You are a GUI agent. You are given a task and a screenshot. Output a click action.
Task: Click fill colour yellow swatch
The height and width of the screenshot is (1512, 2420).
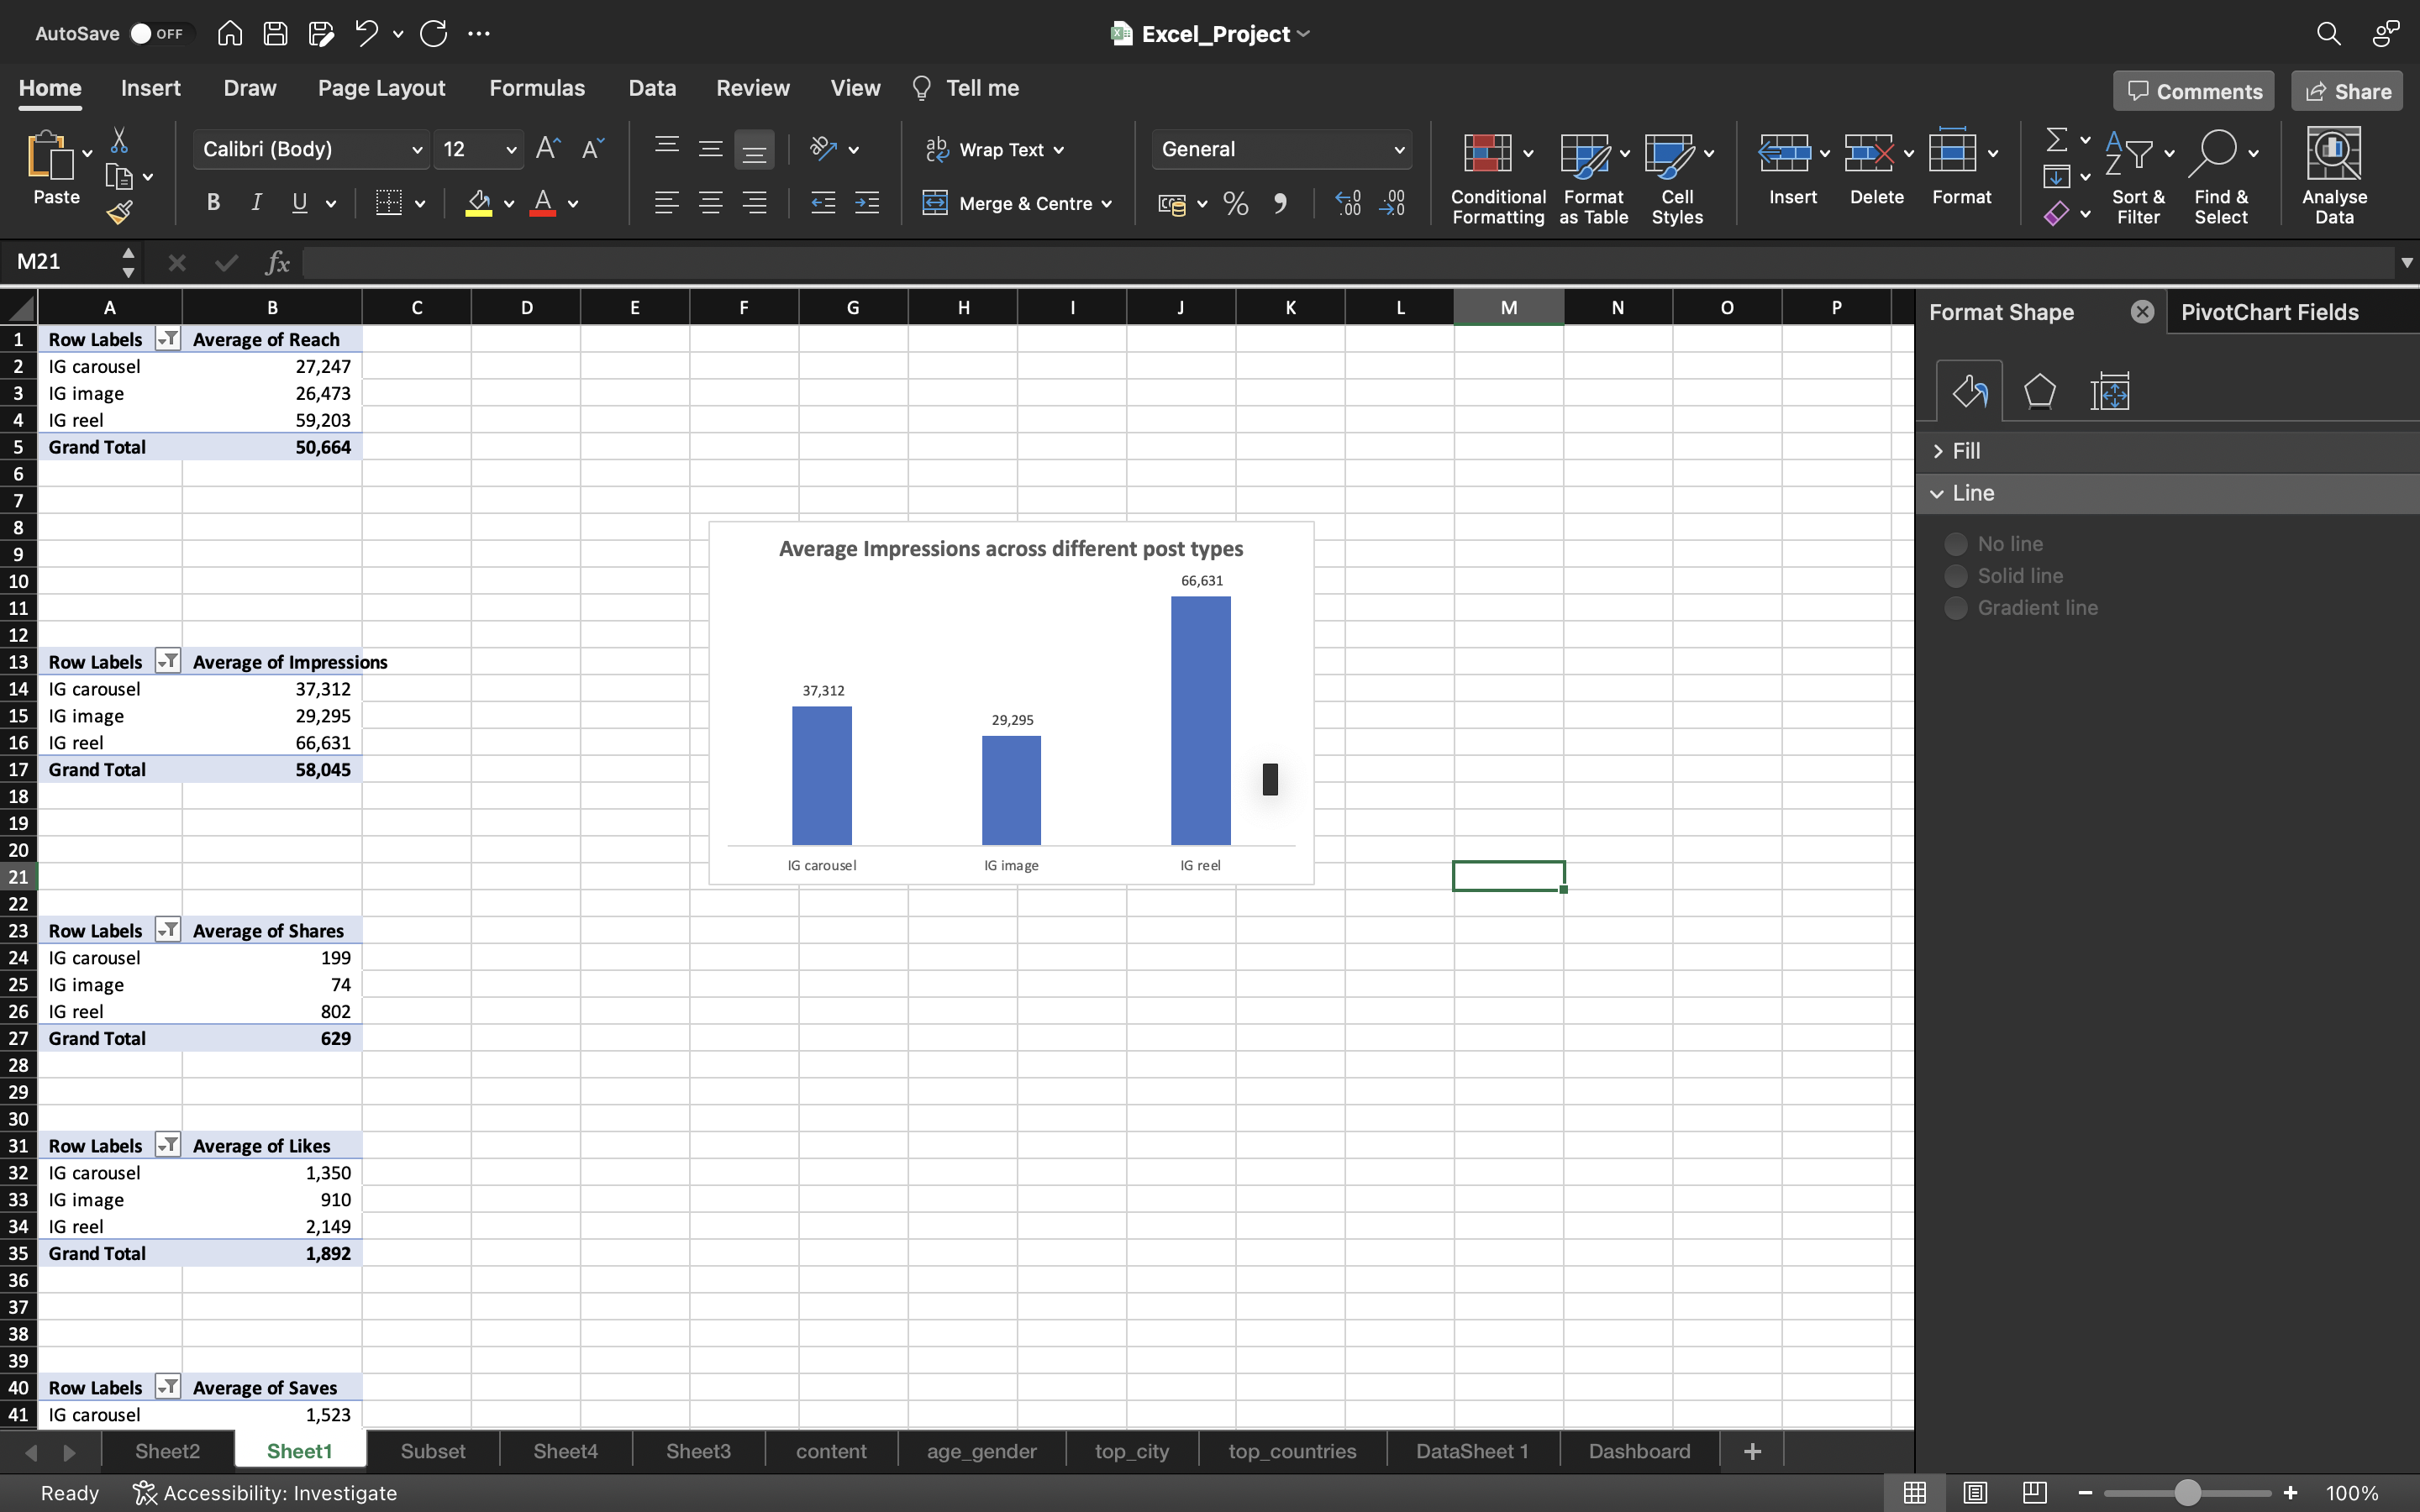[479, 203]
